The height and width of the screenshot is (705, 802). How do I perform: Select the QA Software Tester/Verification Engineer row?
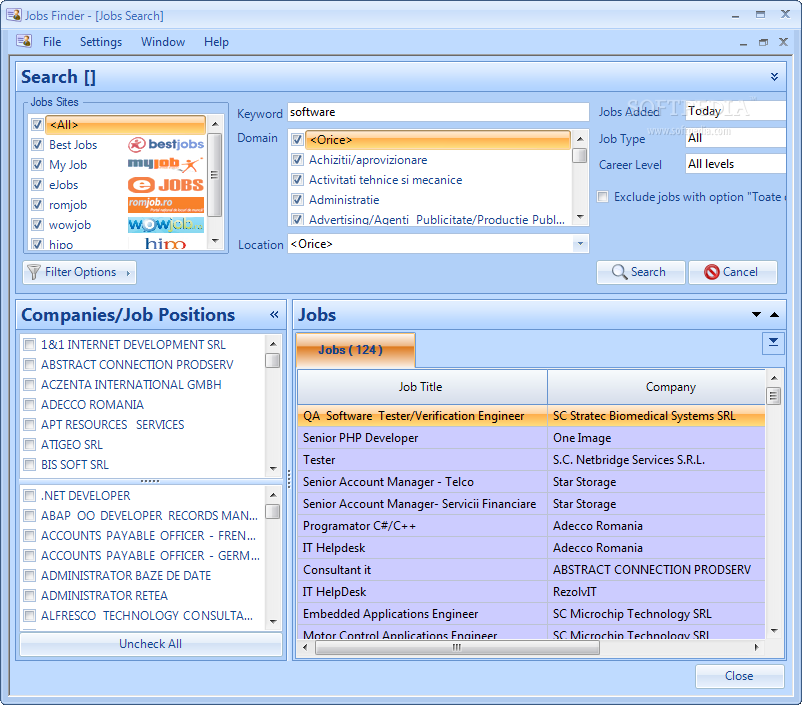pos(531,416)
